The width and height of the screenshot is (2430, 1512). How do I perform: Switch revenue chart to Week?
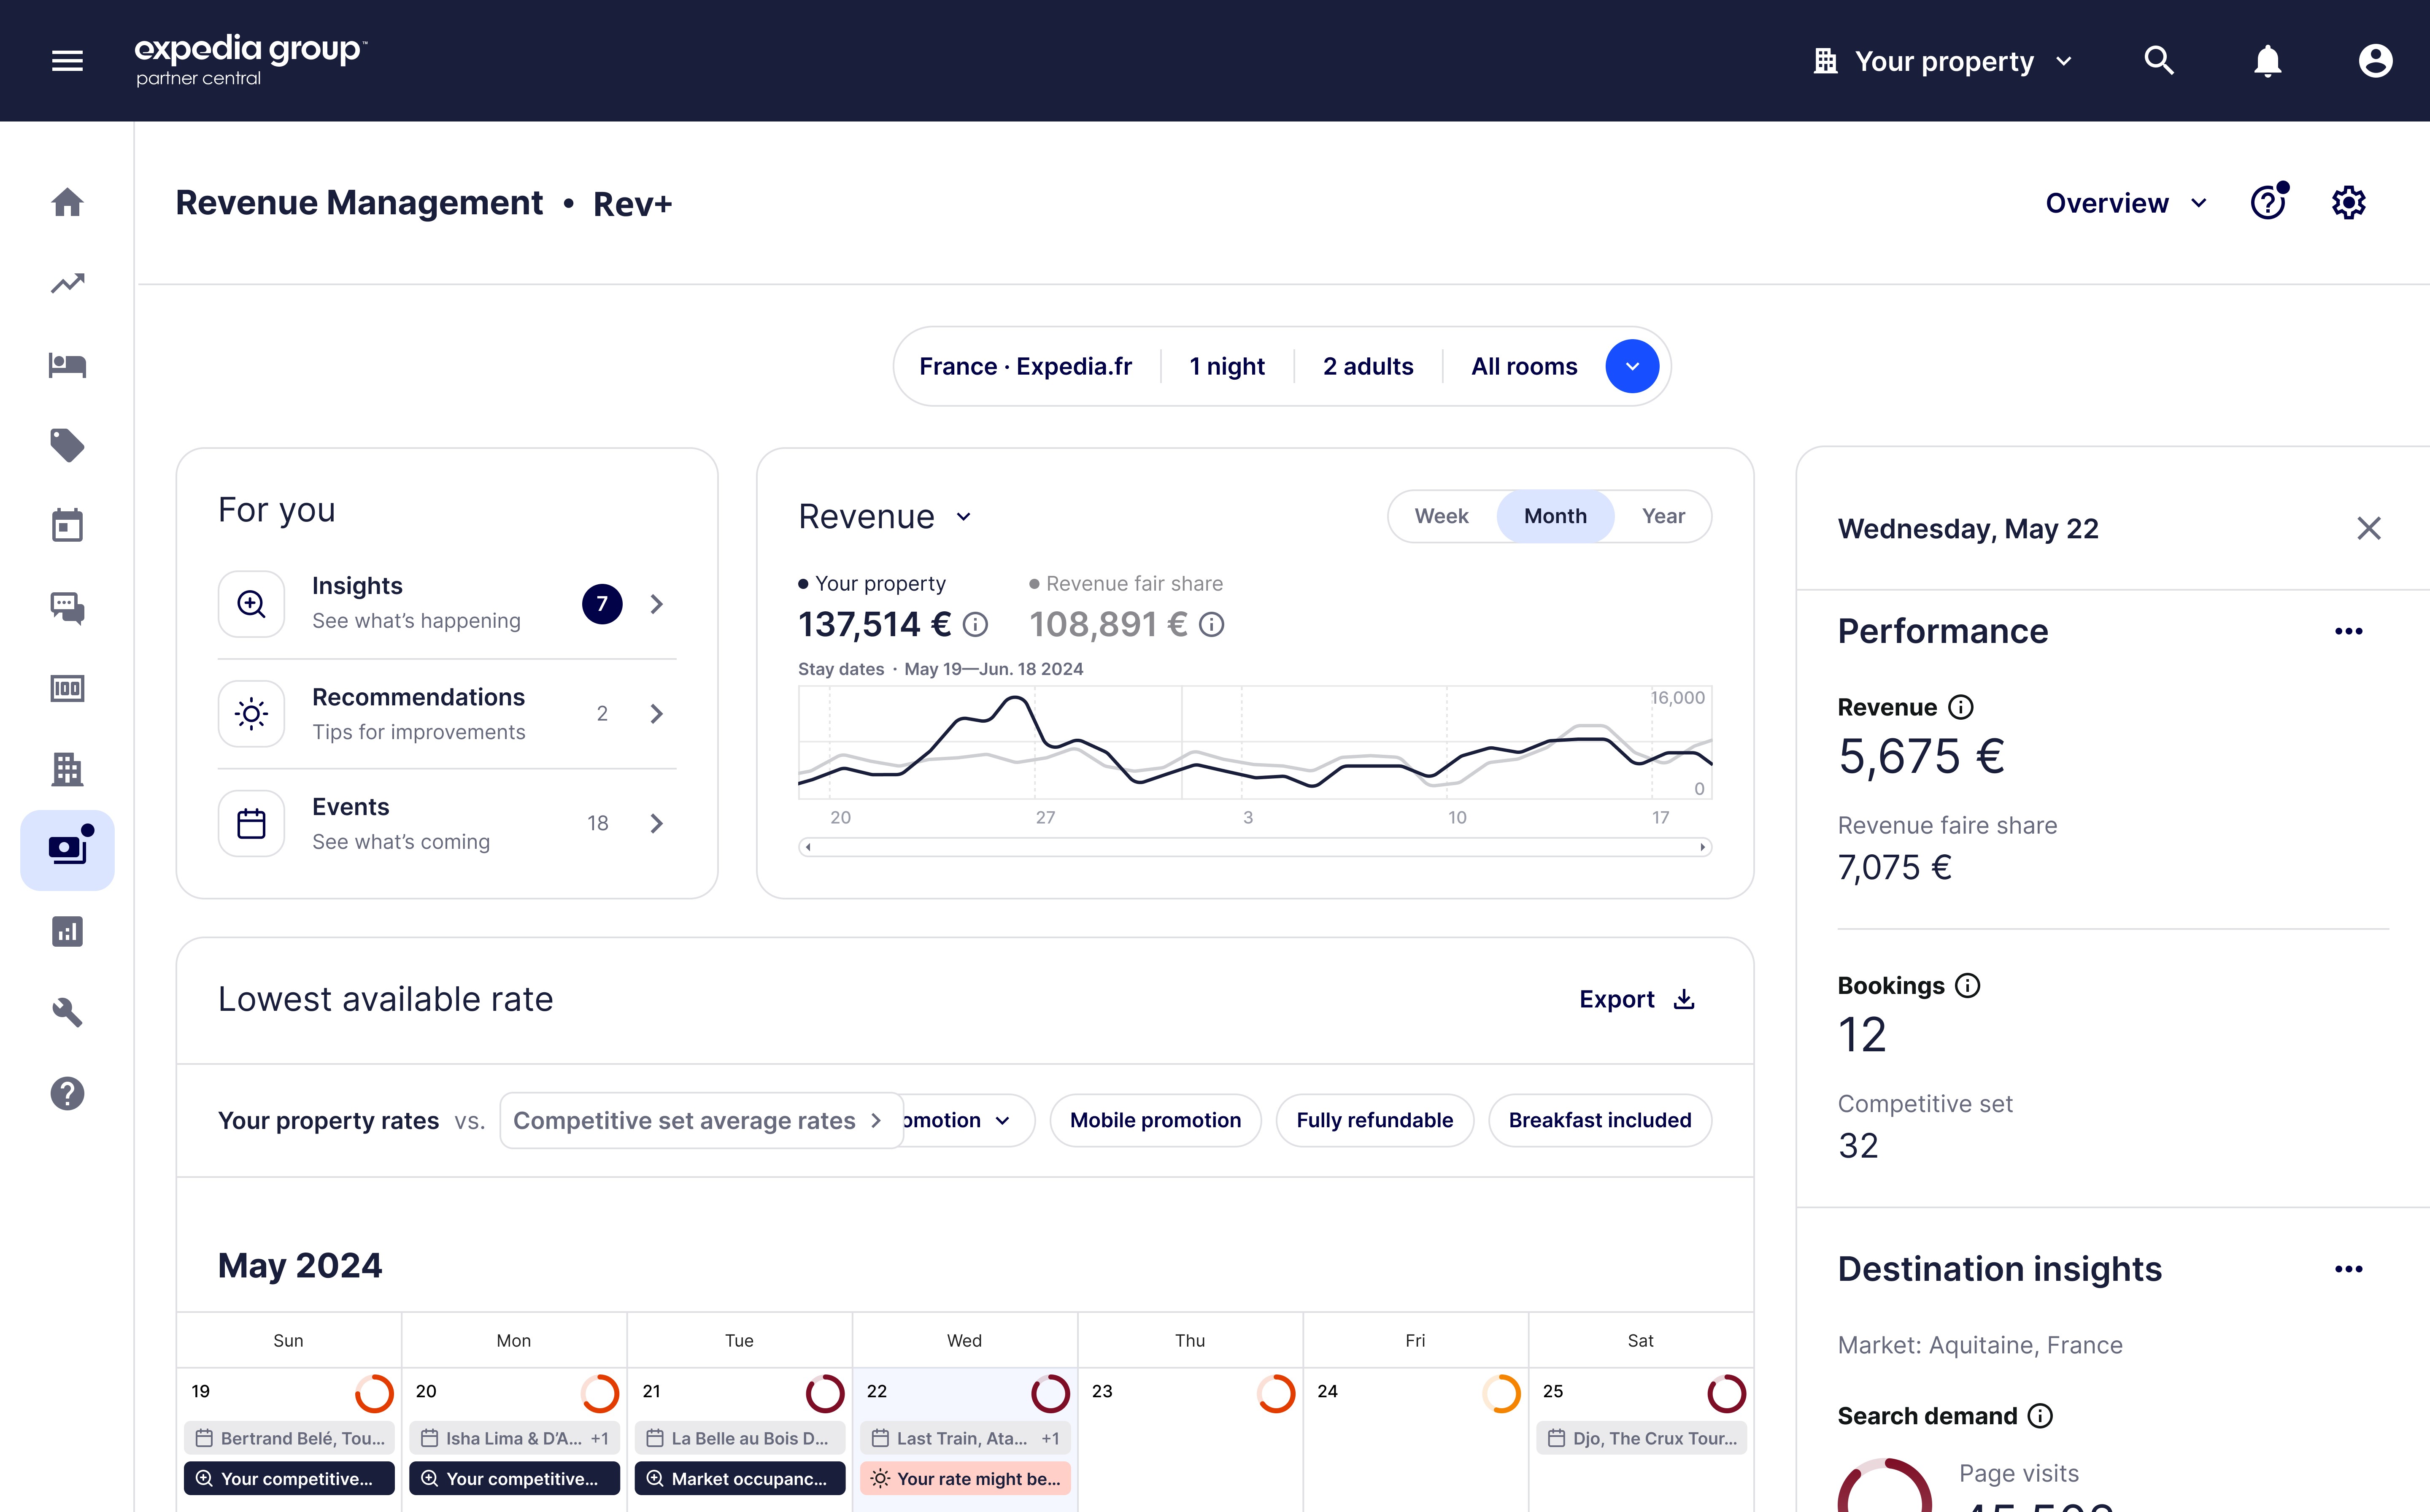1441,516
